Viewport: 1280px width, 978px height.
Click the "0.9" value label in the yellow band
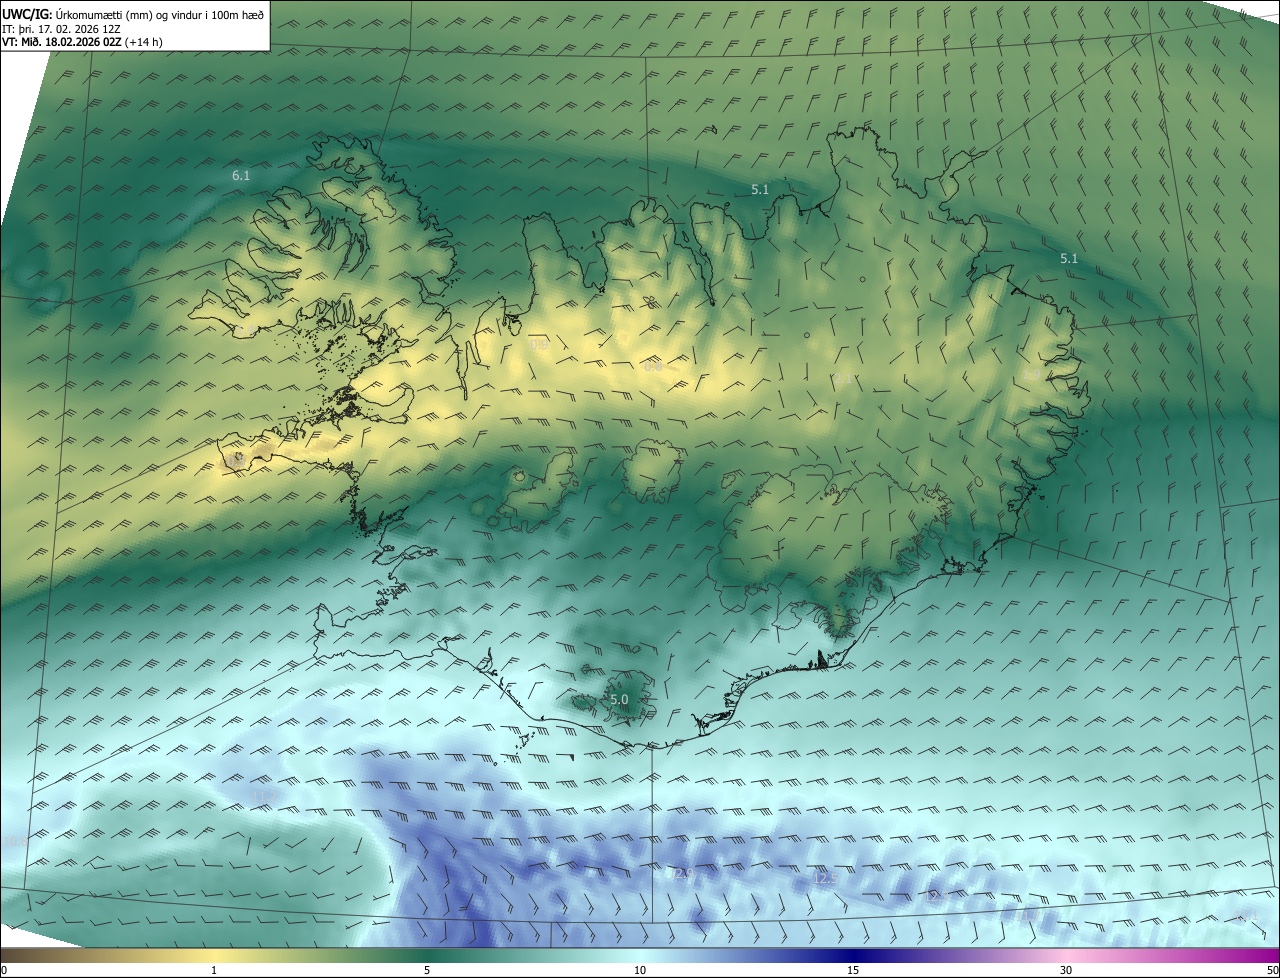539,345
